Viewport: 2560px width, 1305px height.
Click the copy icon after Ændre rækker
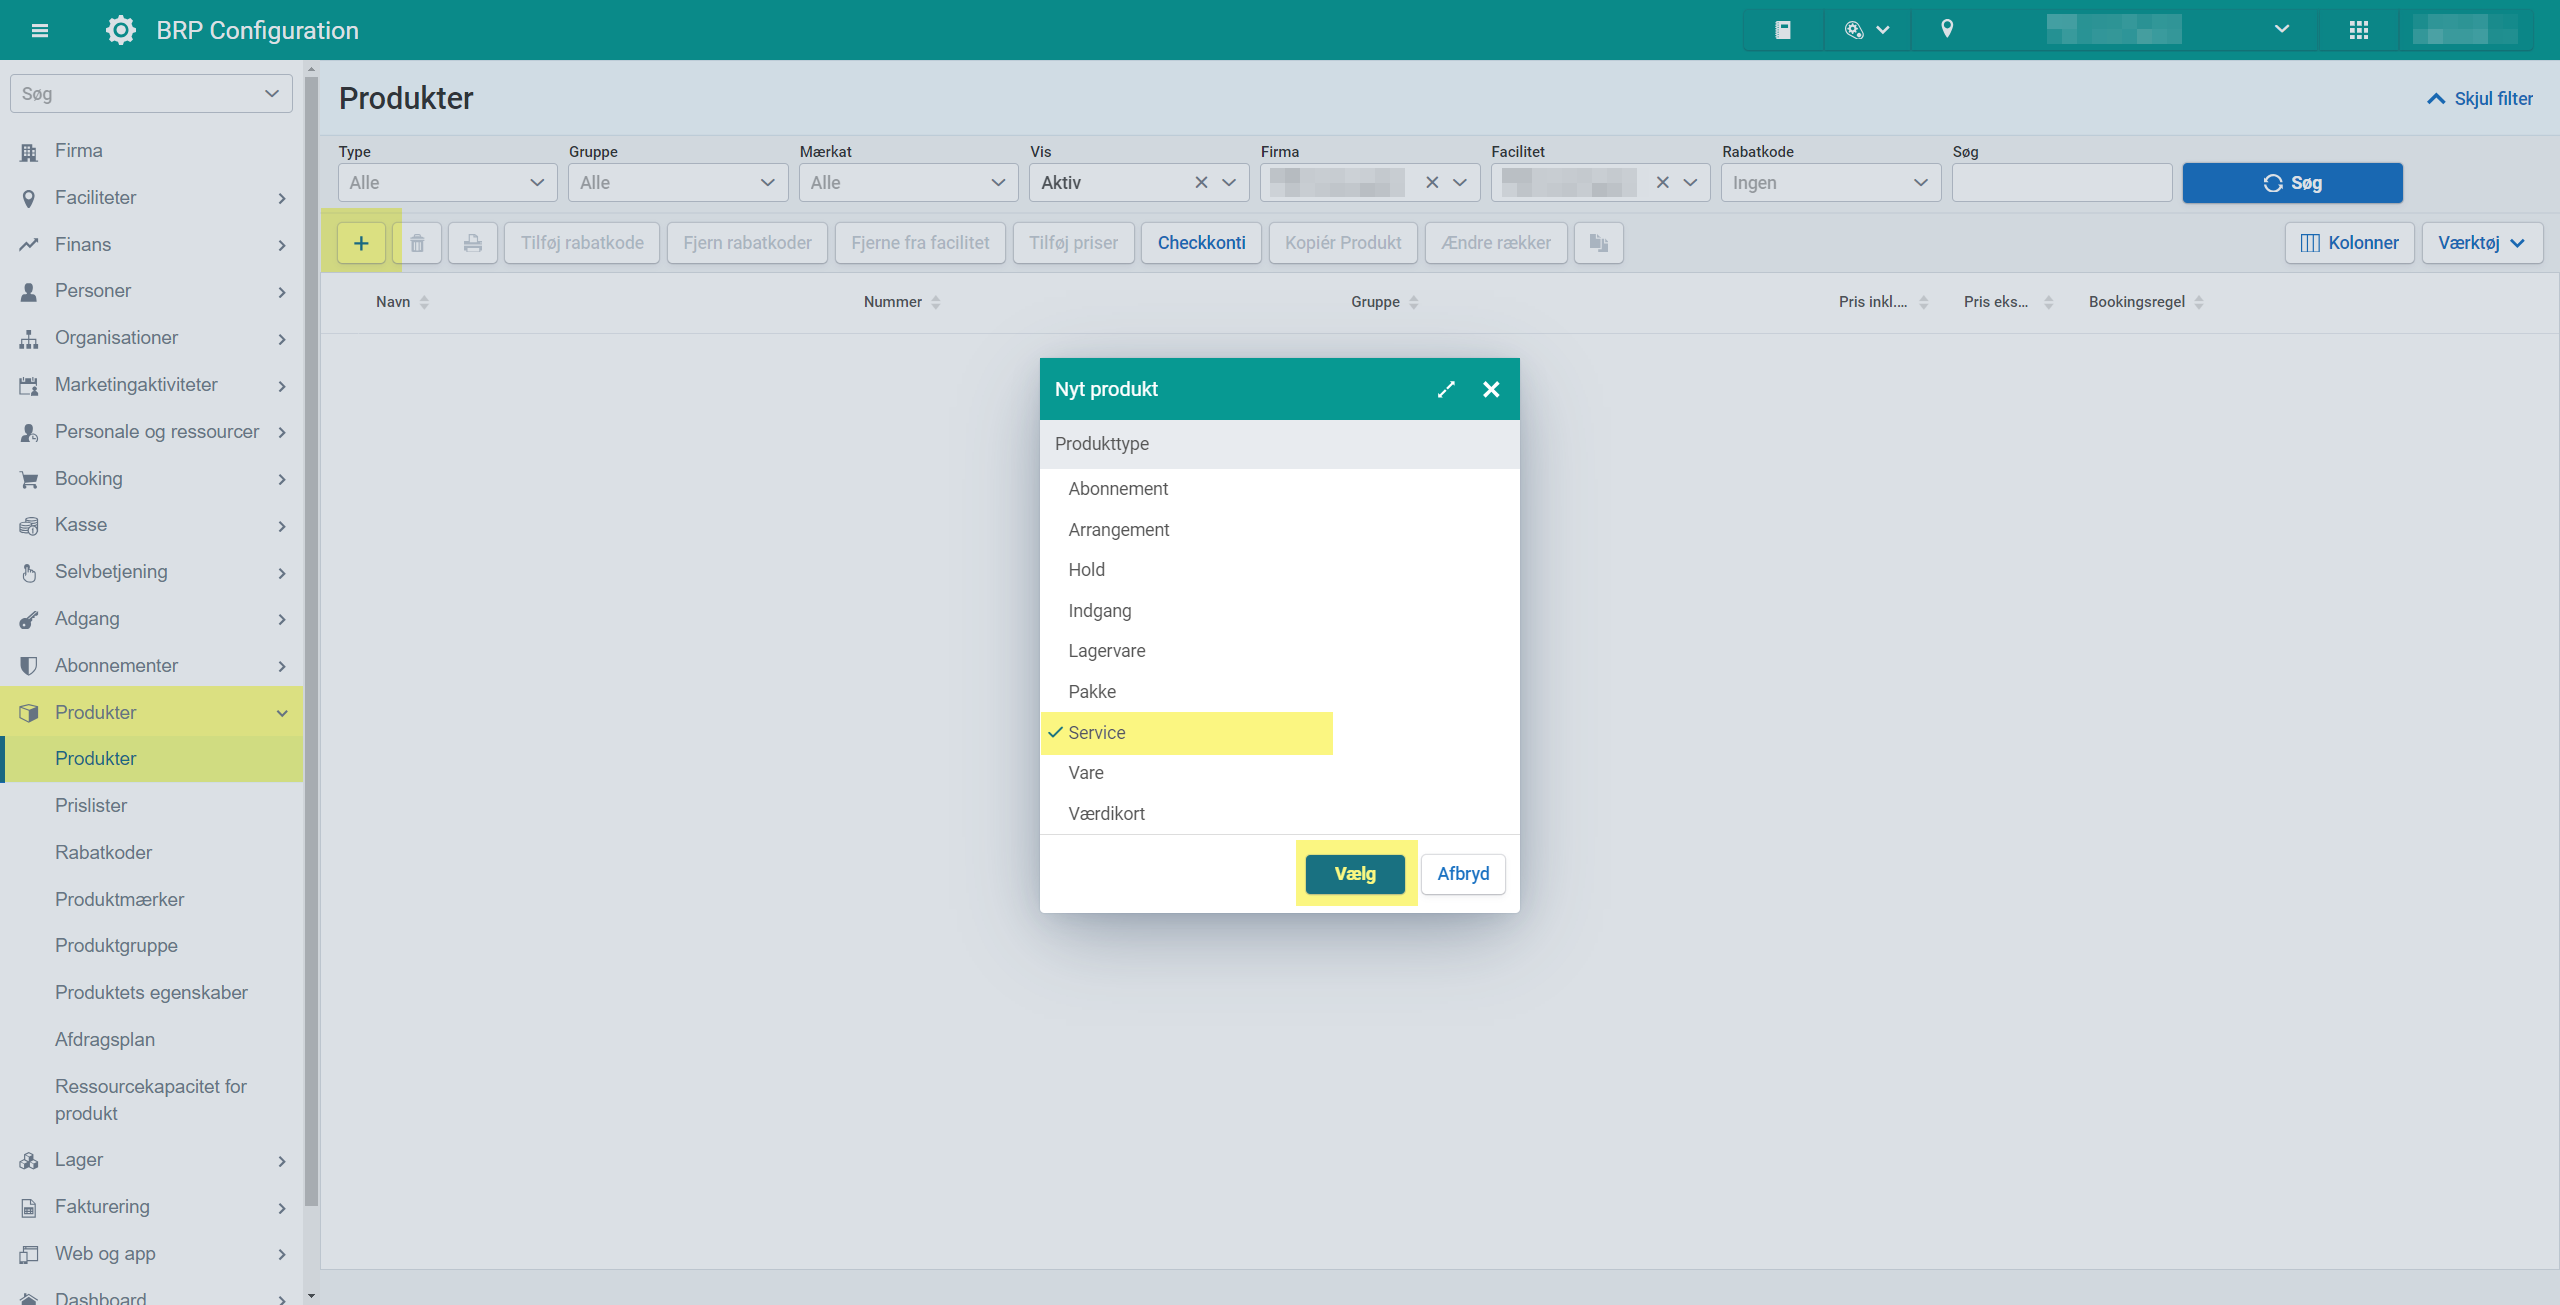pyautogui.click(x=1599, y=243)
